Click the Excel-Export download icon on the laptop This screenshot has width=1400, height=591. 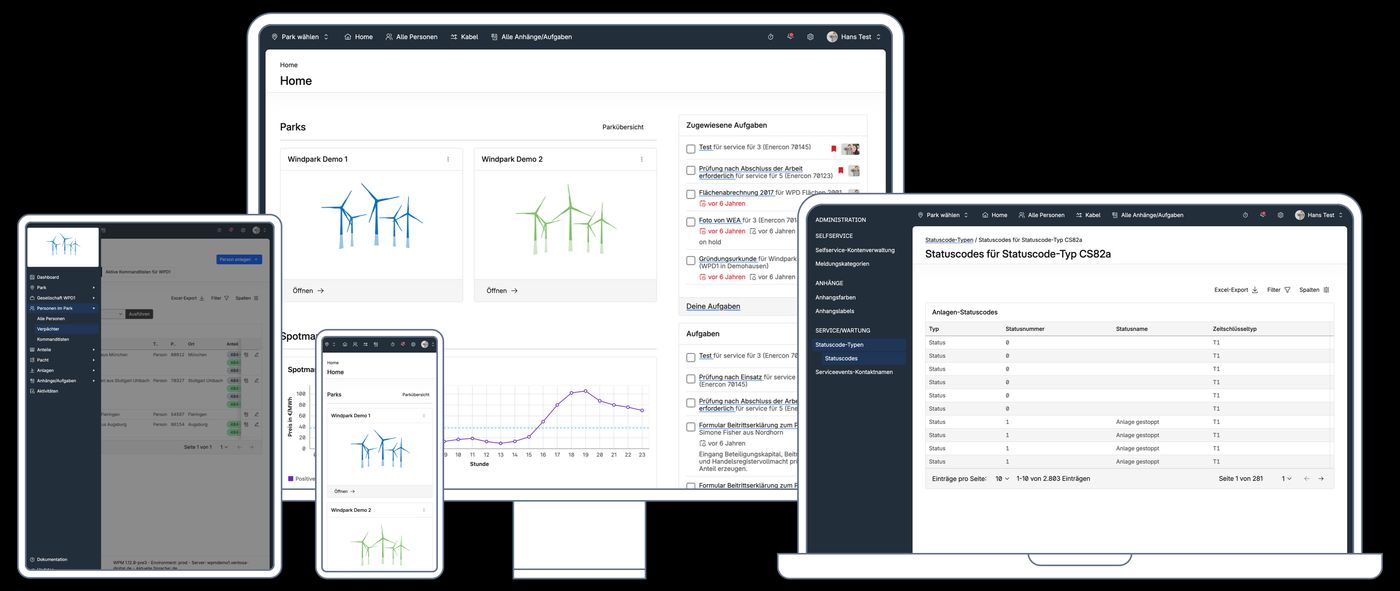[x=1254, y=290]
